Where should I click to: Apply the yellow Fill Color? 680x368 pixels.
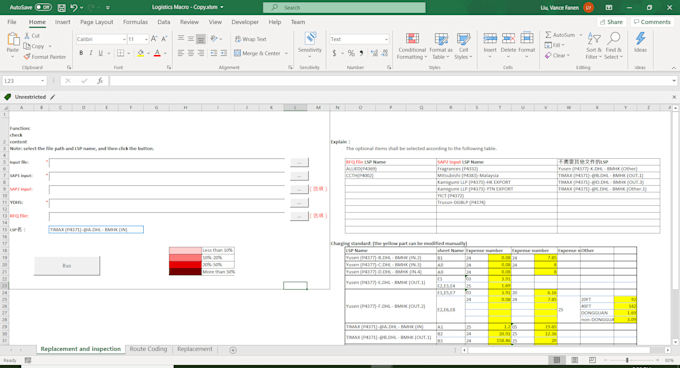[141, 53]
